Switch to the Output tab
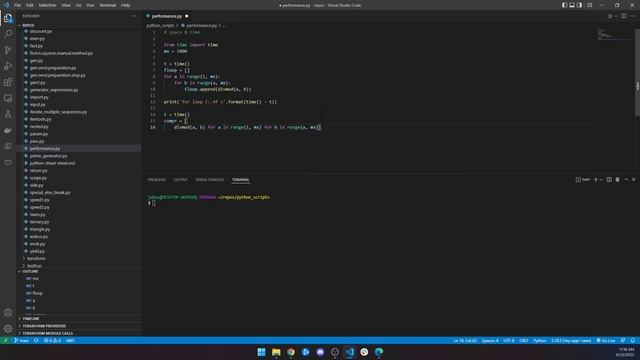This screenshot has height=360, width=640. (180, 180)
